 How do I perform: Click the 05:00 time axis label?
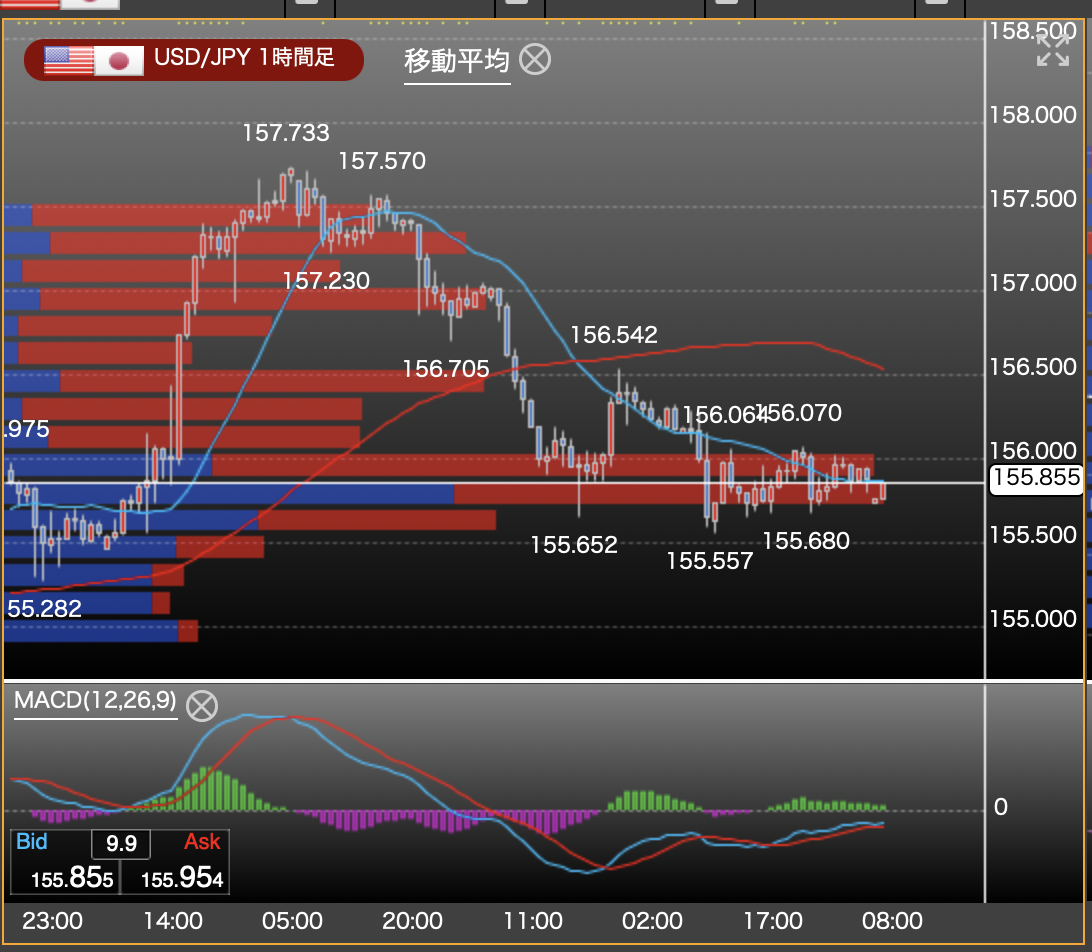[293, 920]
